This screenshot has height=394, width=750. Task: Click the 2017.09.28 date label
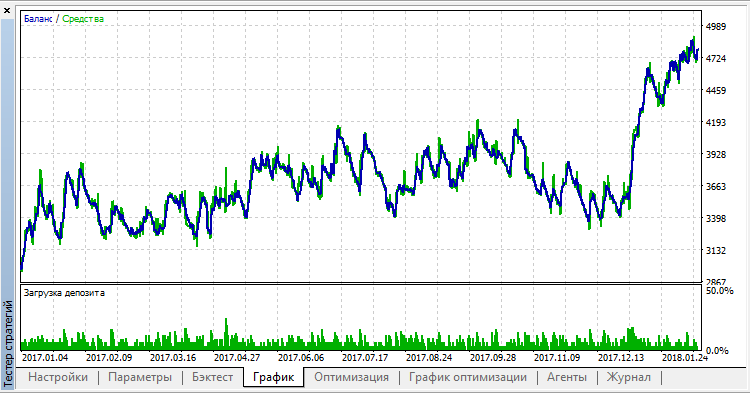(x=493, y=357)
